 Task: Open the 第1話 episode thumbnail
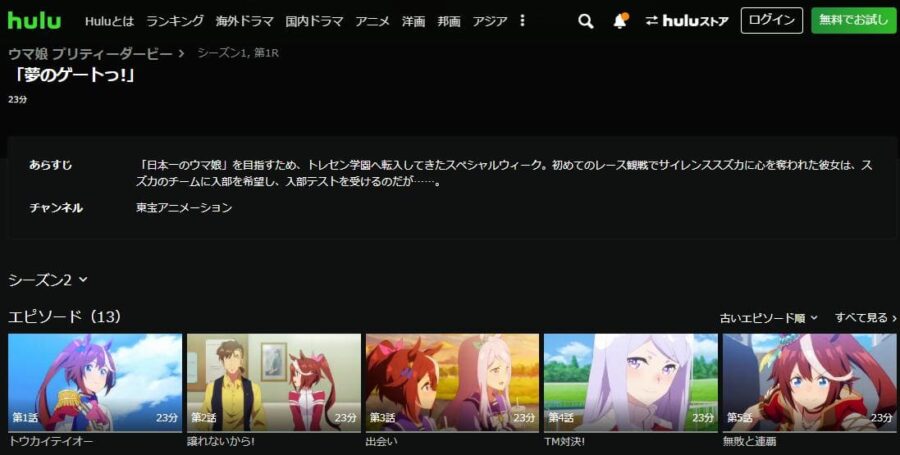click(95, 383)
